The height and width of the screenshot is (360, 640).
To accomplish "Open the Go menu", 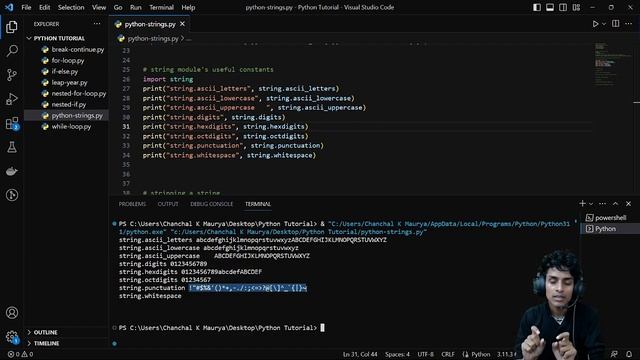I will 118,7.
